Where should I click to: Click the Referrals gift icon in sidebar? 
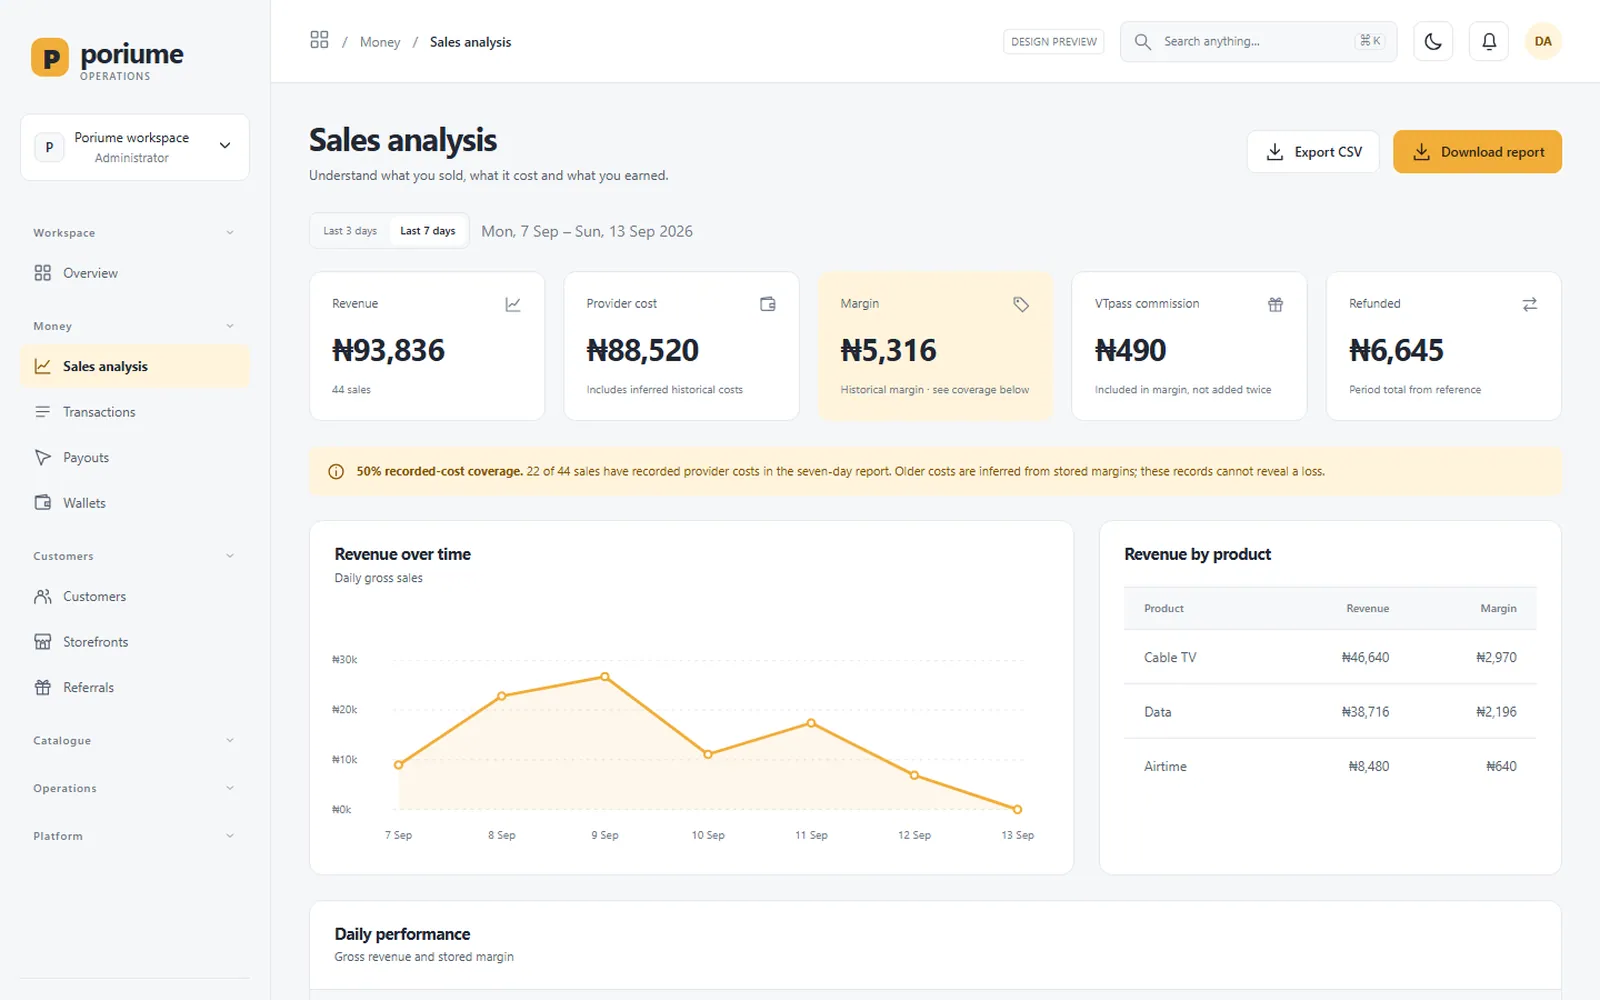point(42,687)
